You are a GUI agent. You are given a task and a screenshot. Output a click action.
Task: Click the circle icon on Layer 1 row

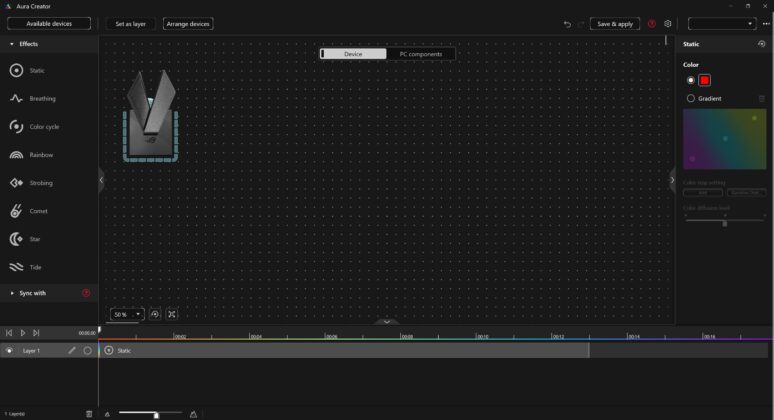point(87,350)
